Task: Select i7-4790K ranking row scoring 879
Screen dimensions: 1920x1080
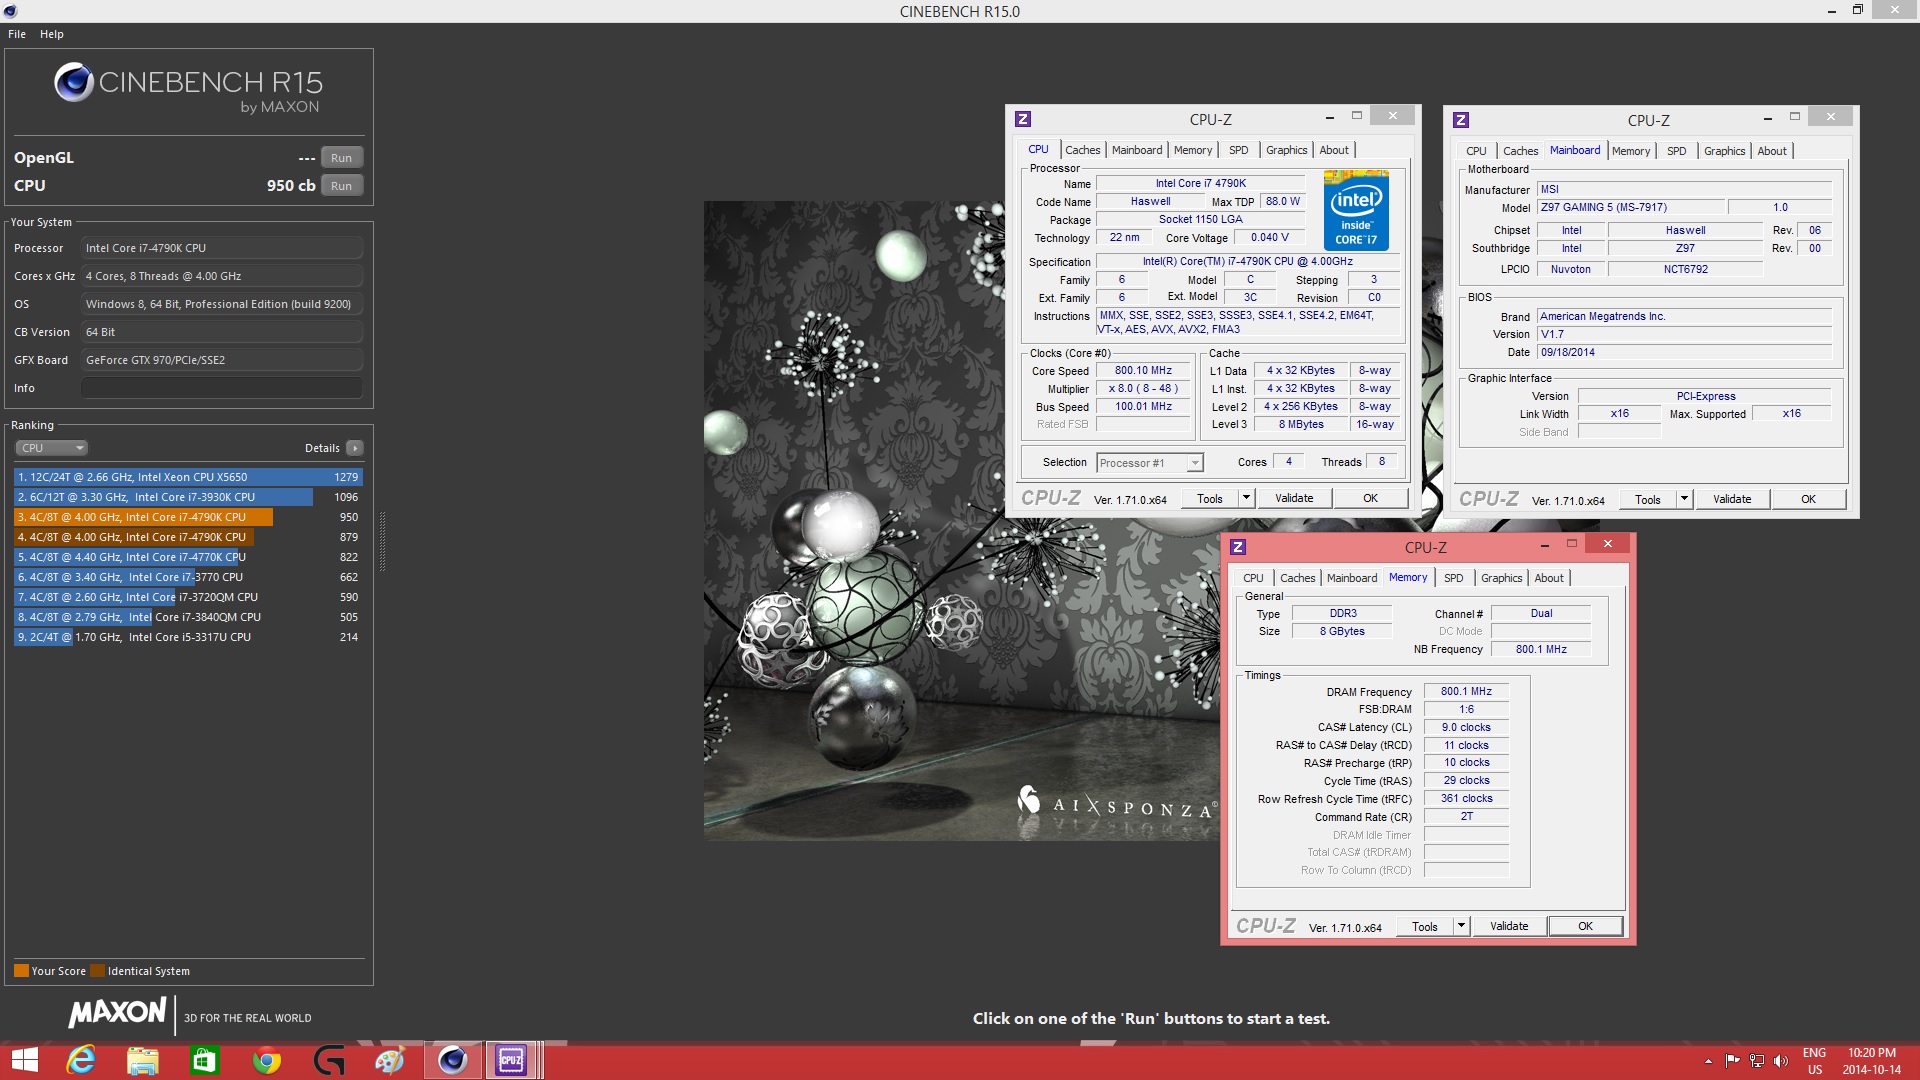Action: point(188,537)
